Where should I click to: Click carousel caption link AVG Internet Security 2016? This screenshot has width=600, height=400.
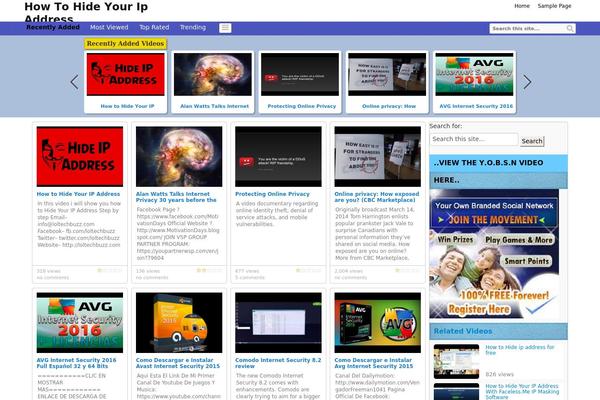[x=476, y=106]
